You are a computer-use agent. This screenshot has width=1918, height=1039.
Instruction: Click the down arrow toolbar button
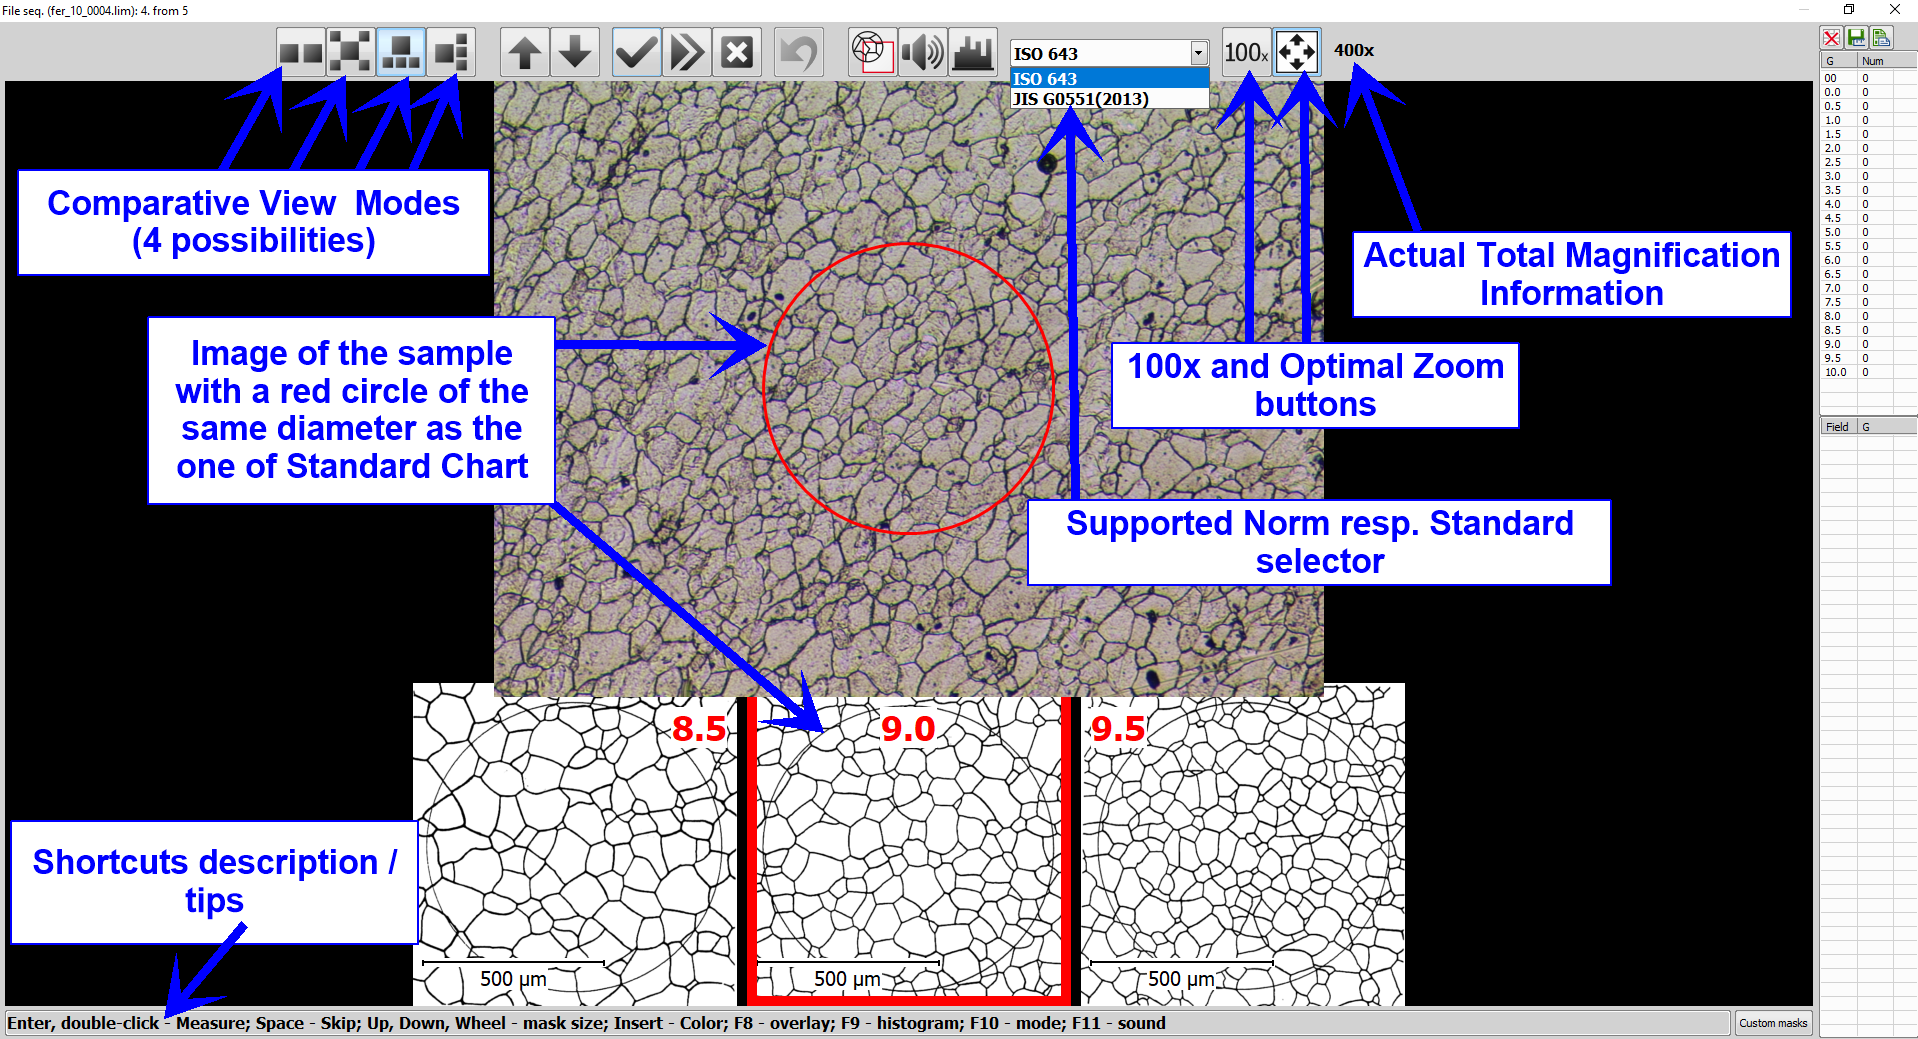(x=575, y=52)
